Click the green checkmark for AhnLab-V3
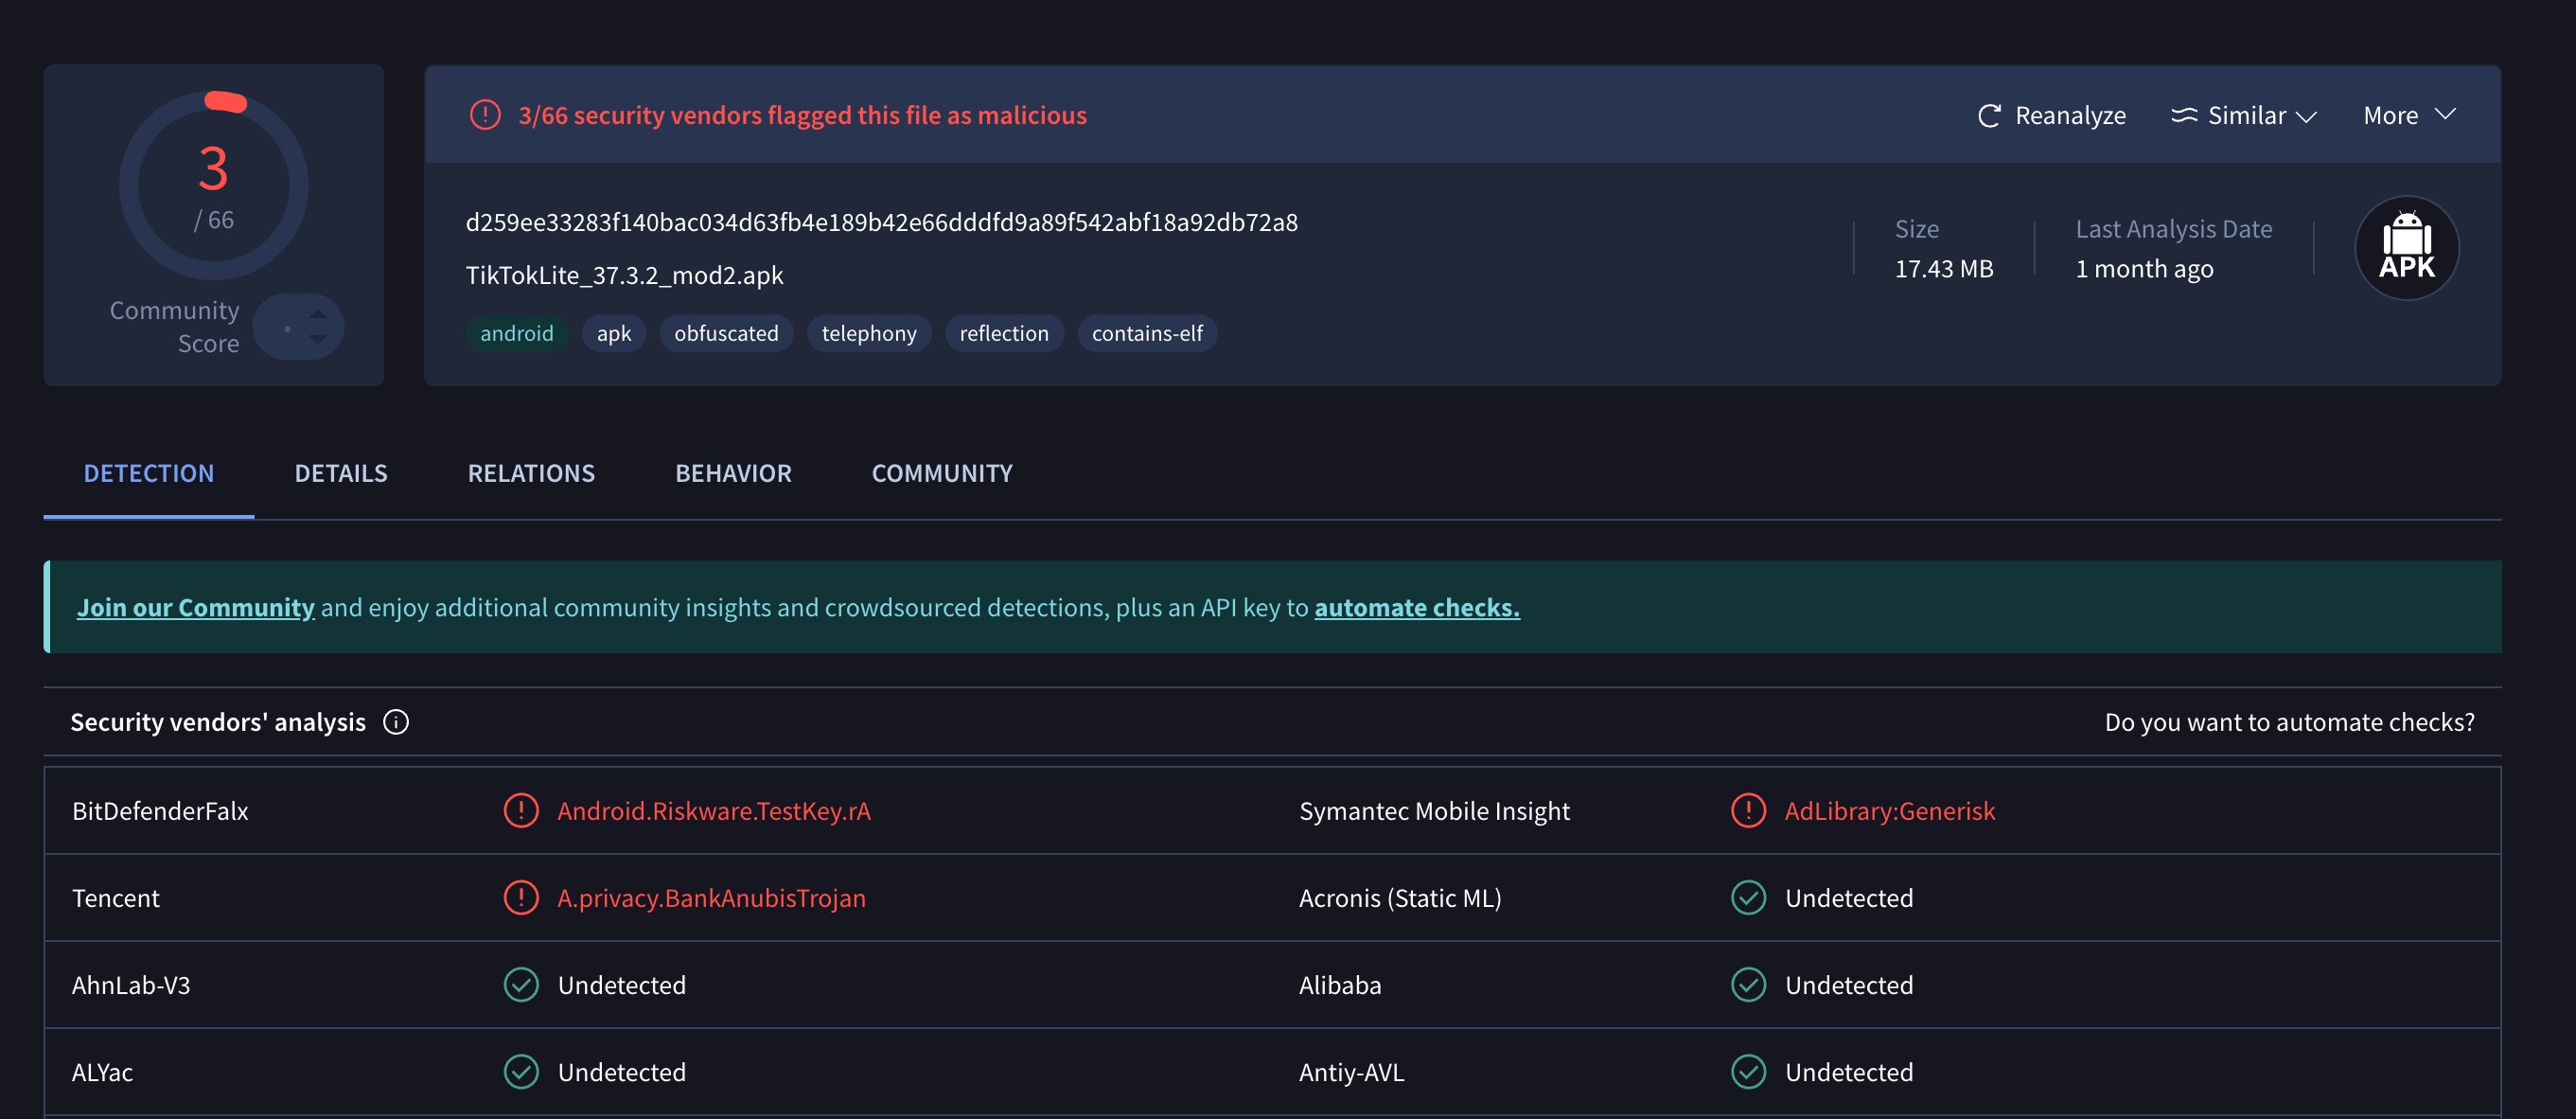Image resolution: width=2576 pixels, height=1119 pixels. pyautogui.click(x=521, y=984)
